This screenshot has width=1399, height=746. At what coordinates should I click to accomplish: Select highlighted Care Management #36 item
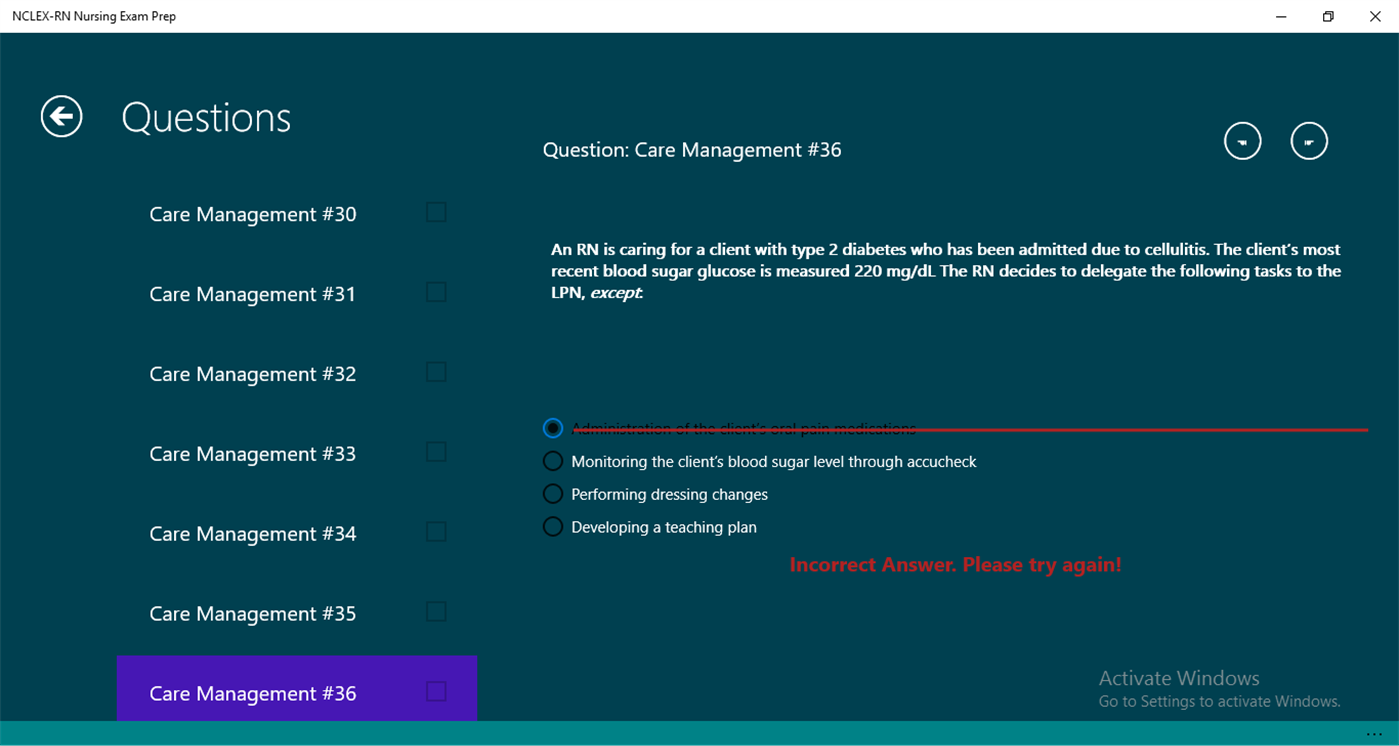click(297, 689)
